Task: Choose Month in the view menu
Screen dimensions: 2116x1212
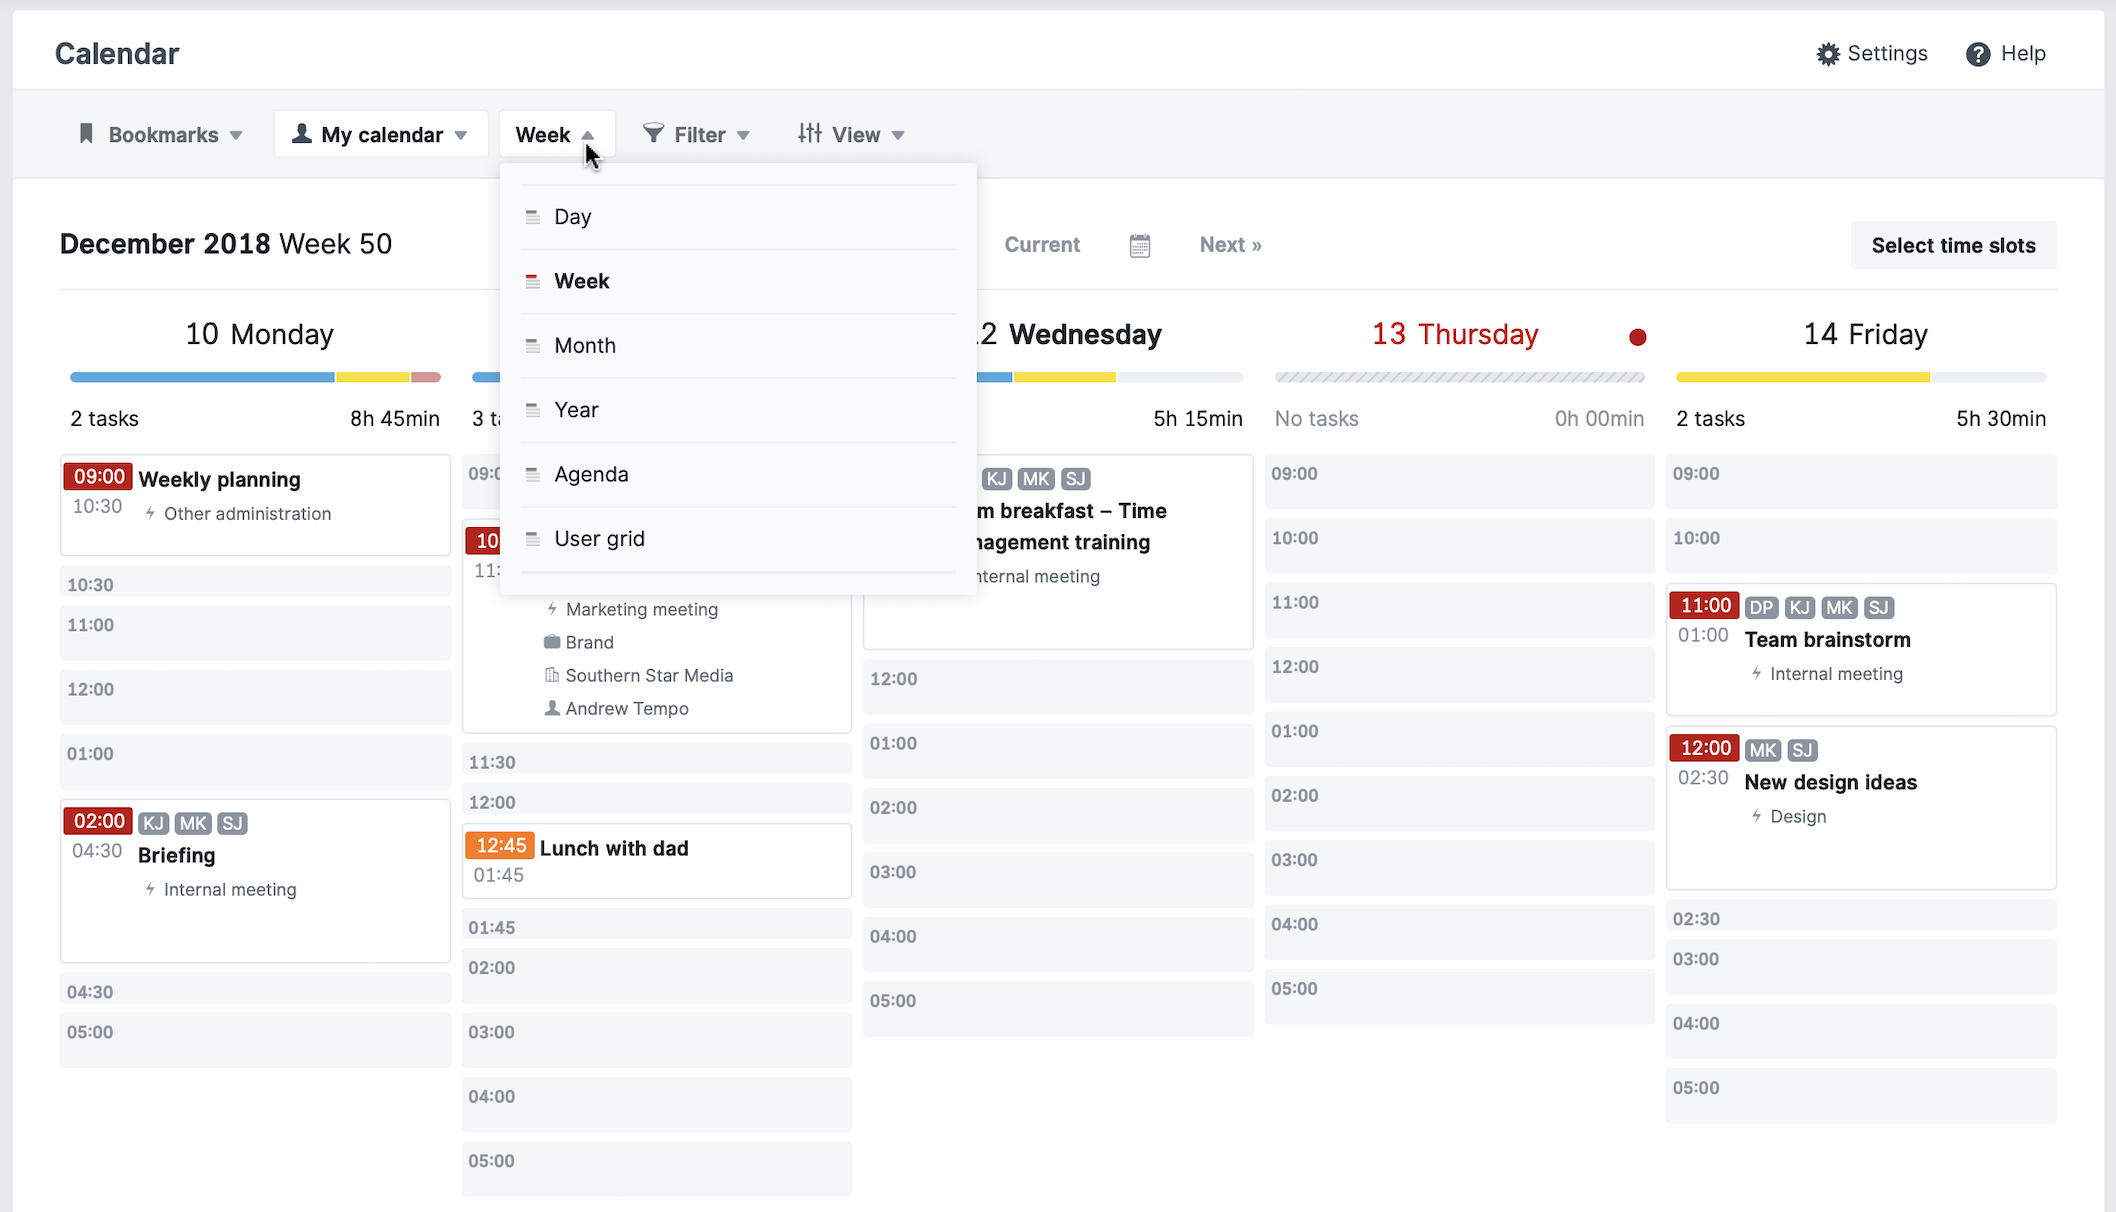Action: 738,346
